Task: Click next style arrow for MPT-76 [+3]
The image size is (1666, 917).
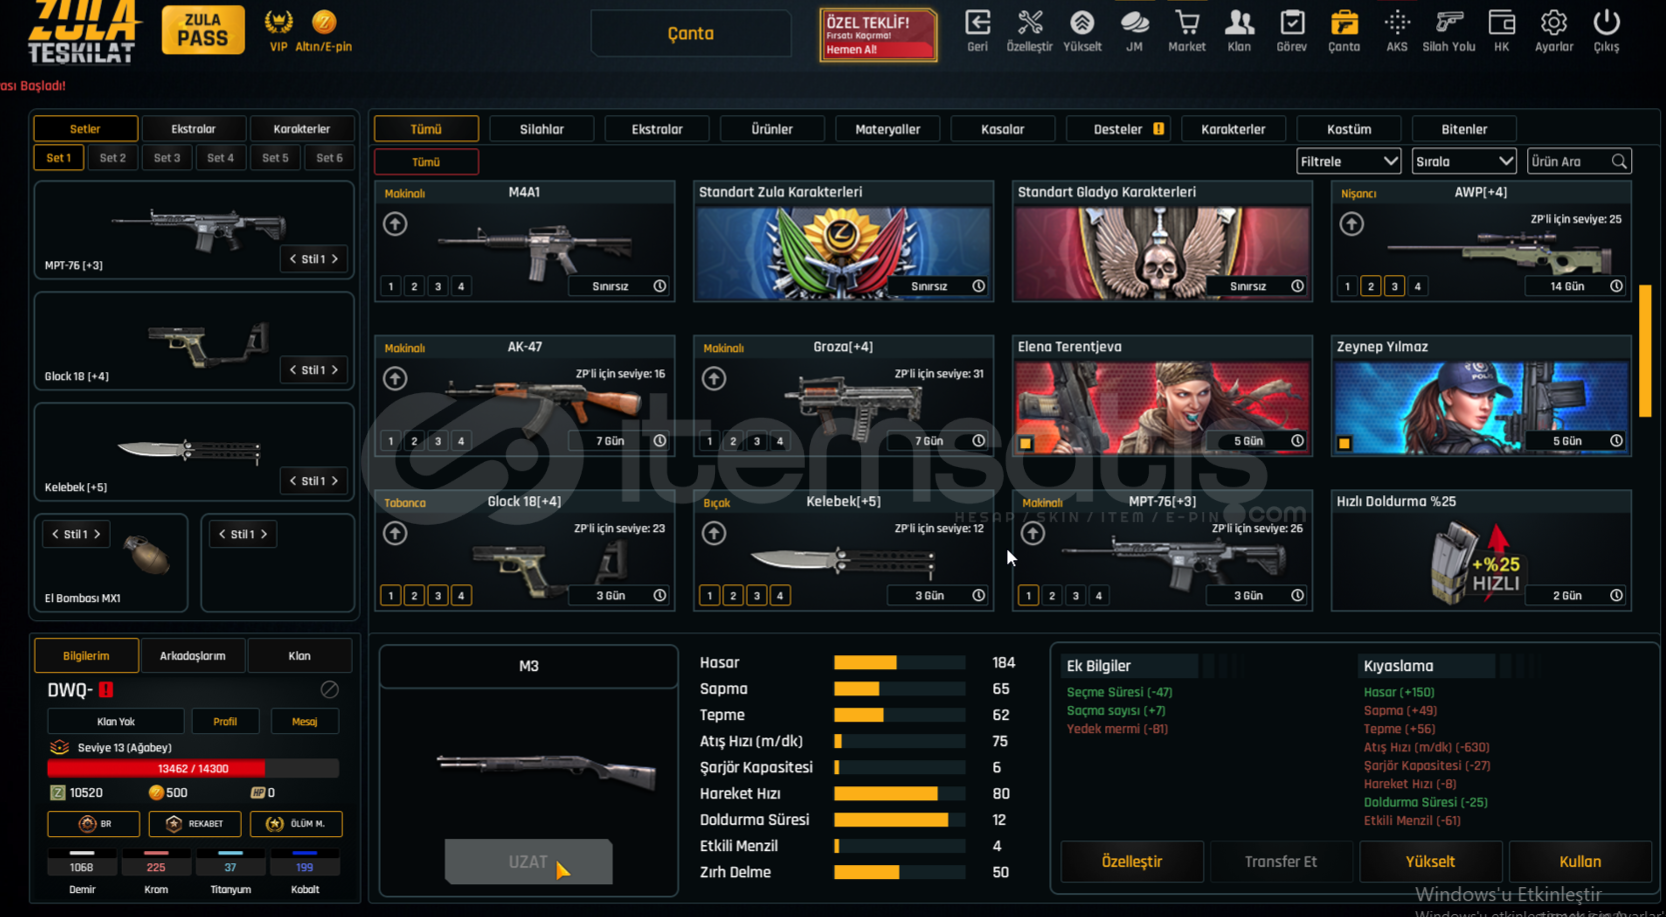Action: pos(335,259)
